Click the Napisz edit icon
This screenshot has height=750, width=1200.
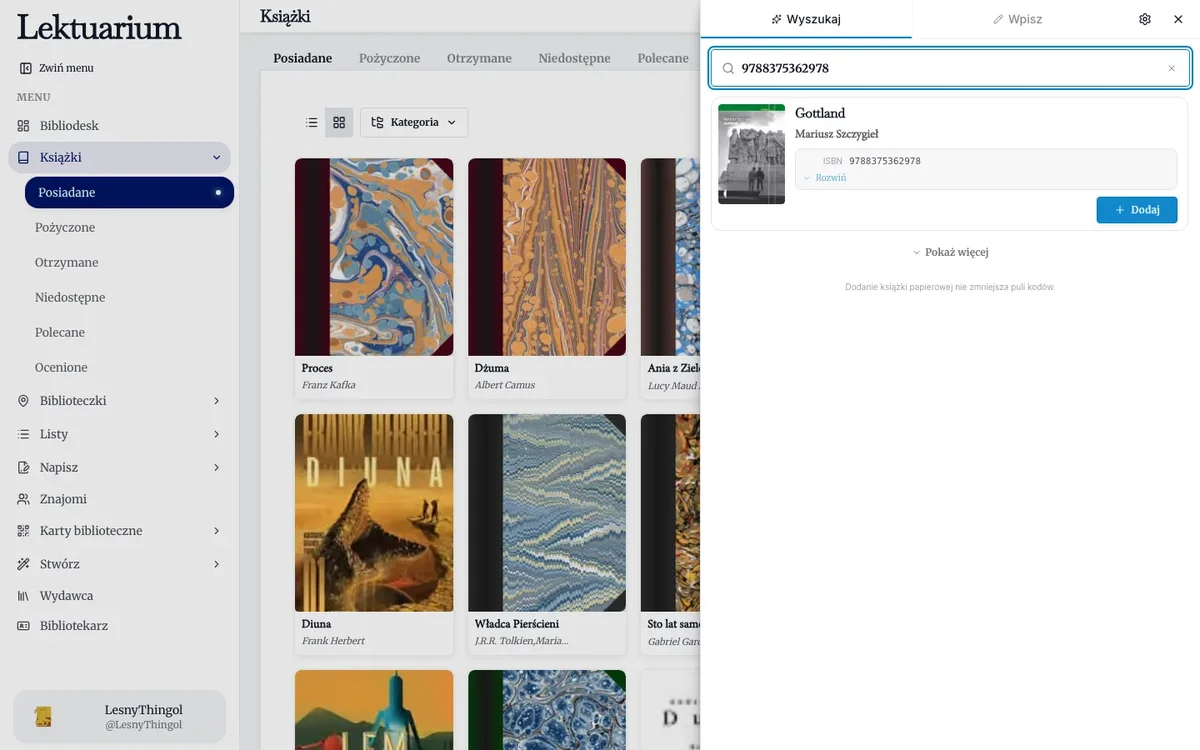(24, 467)
